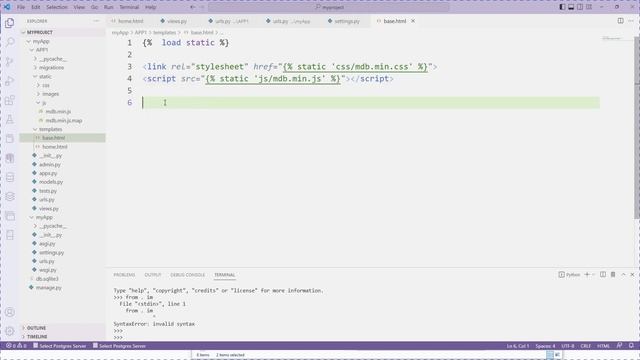Collapse the MYPROJECT root folder
The width and height of the screenshot is (640, 360).
pyautogui.click(x=63, y=32)
